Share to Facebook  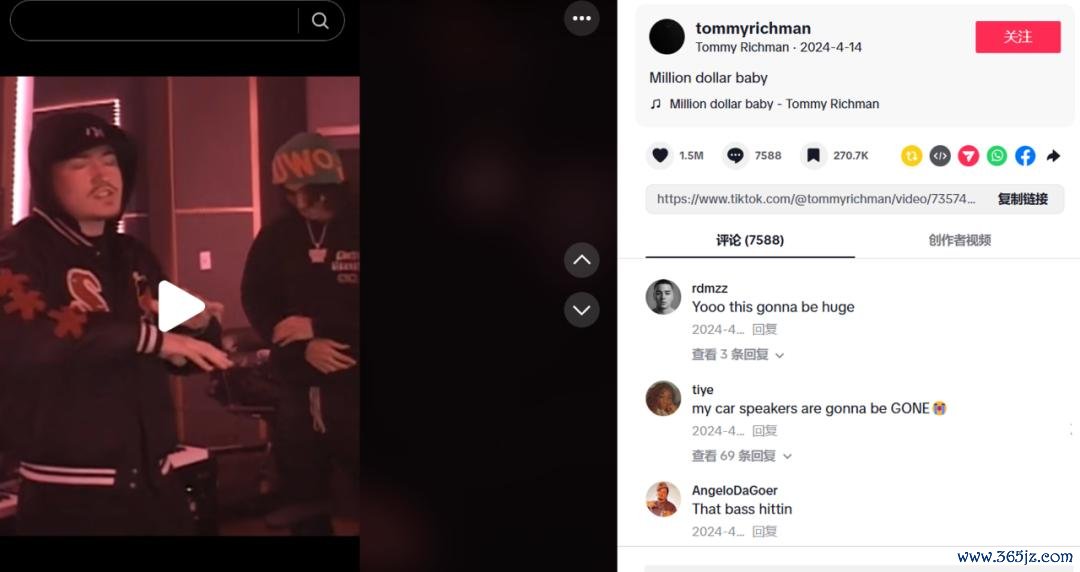pyautogui.click(x=1025, y=156)
